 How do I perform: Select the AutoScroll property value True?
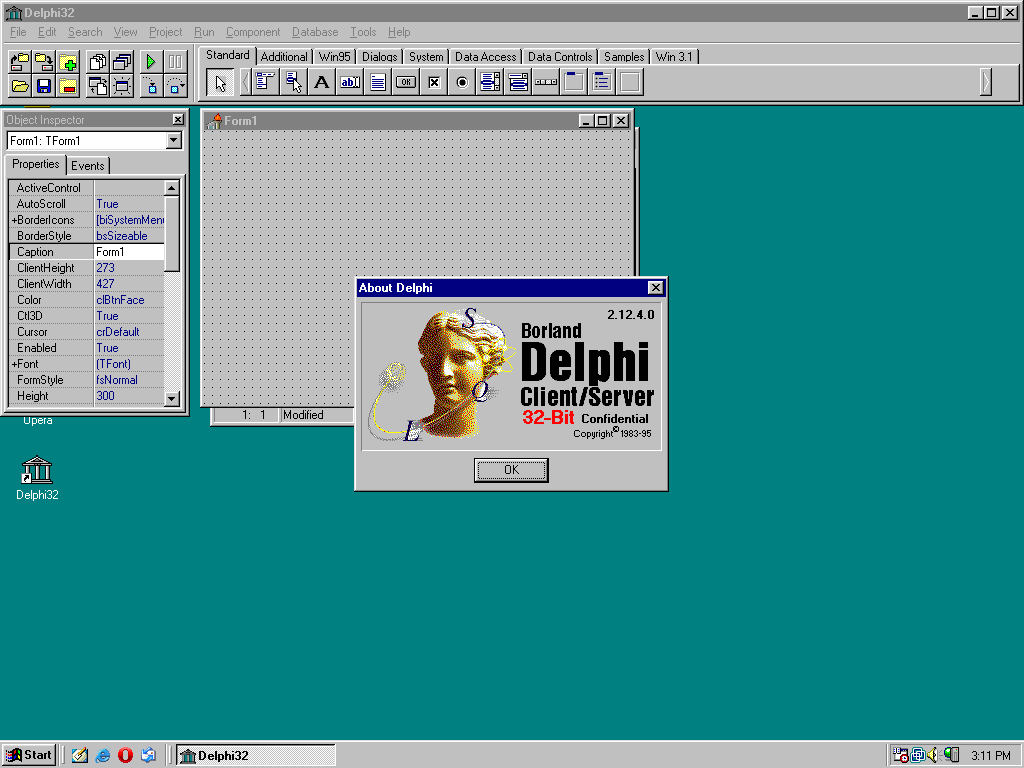point(129,204)
